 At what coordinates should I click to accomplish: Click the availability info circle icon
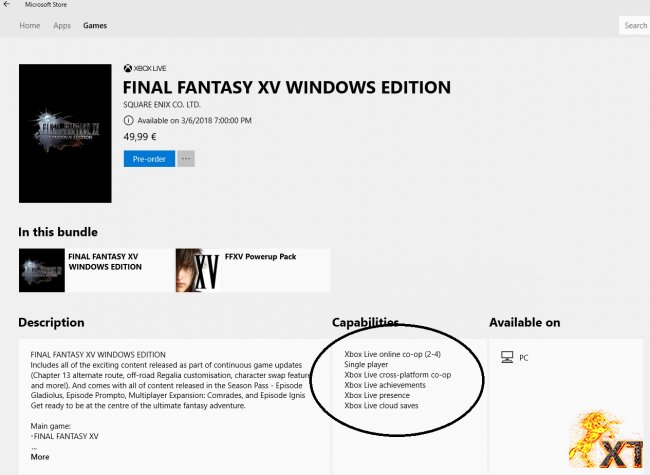click(x=129, y=121)
